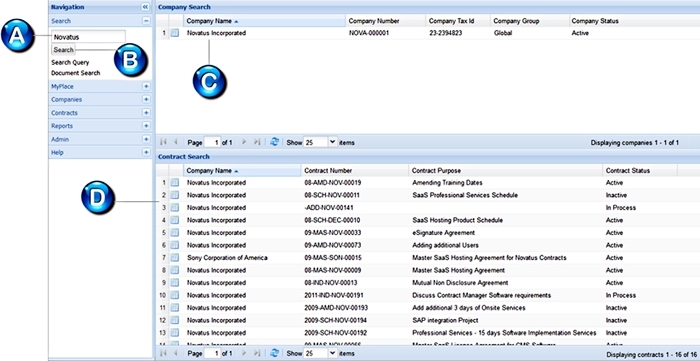
Task: Open record icon for contract 08-AMD-NOV-00019
Action: tap(175, 183)
